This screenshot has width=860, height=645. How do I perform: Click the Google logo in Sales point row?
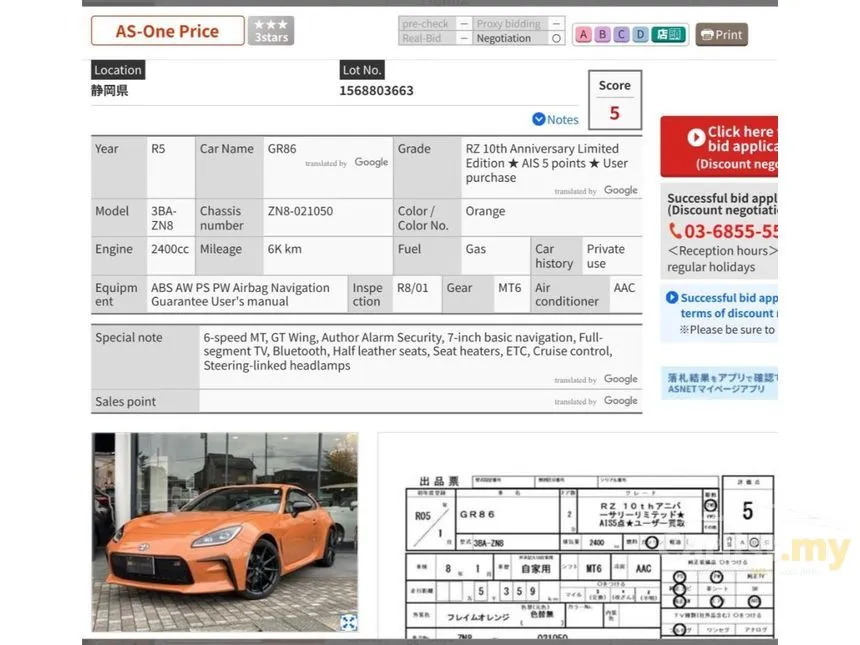pos(621,401)
